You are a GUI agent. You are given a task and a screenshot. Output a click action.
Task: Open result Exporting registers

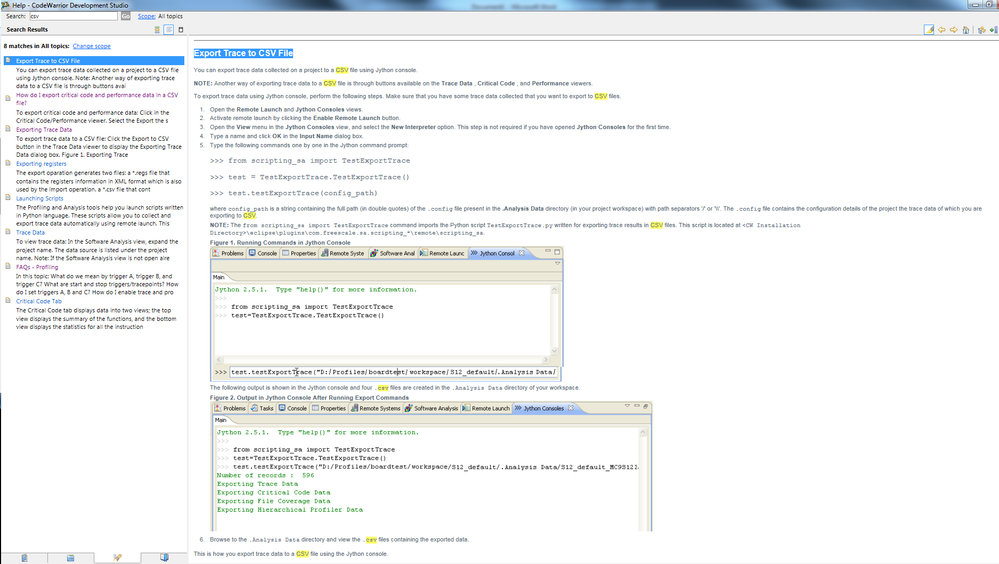(x=41, y=164)
